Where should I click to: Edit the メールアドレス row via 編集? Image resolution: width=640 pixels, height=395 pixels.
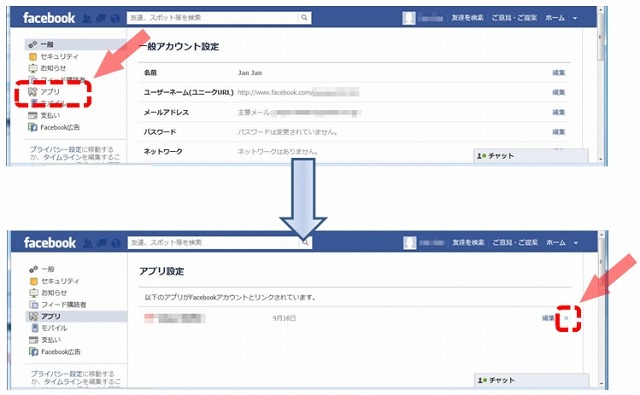[559, 112]
